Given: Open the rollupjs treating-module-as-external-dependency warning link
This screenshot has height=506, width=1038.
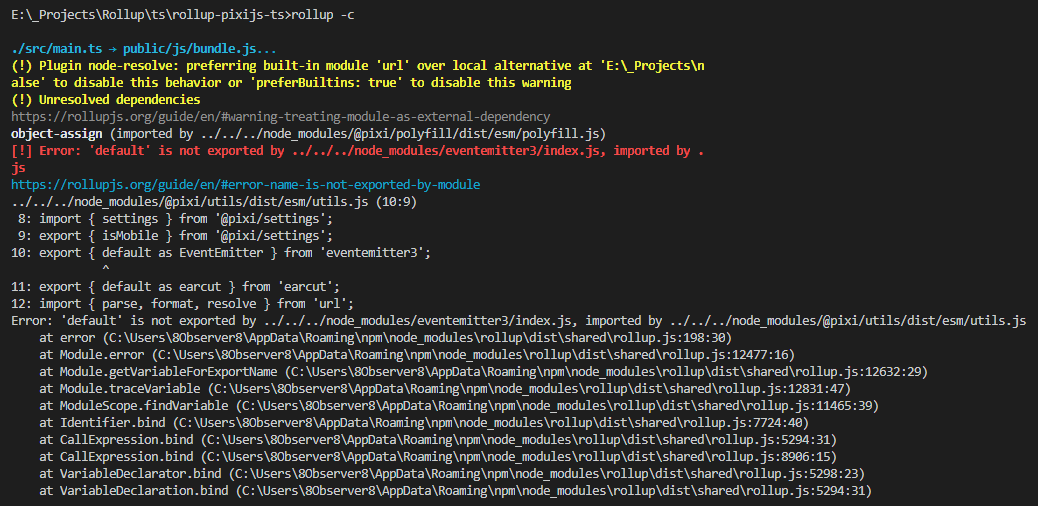Looking at the screenshot, I should [x=281, y=117].
